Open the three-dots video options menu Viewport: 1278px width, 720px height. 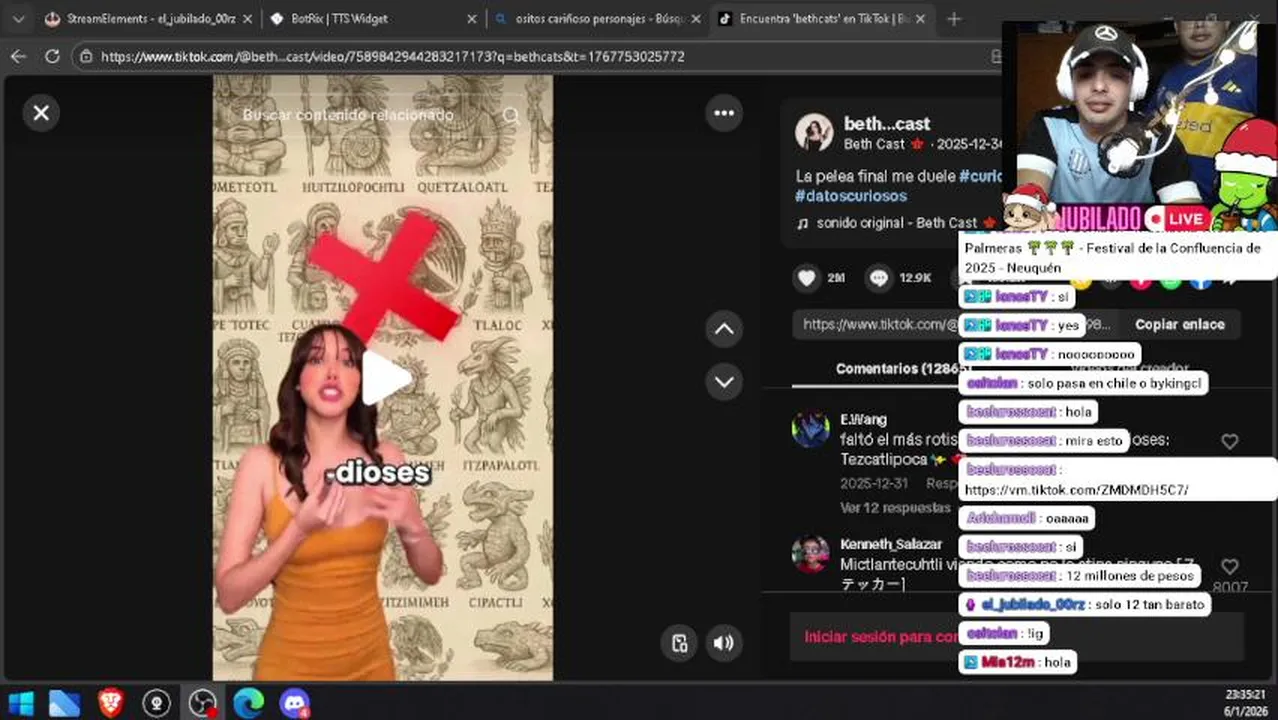(x=724, y=113)
